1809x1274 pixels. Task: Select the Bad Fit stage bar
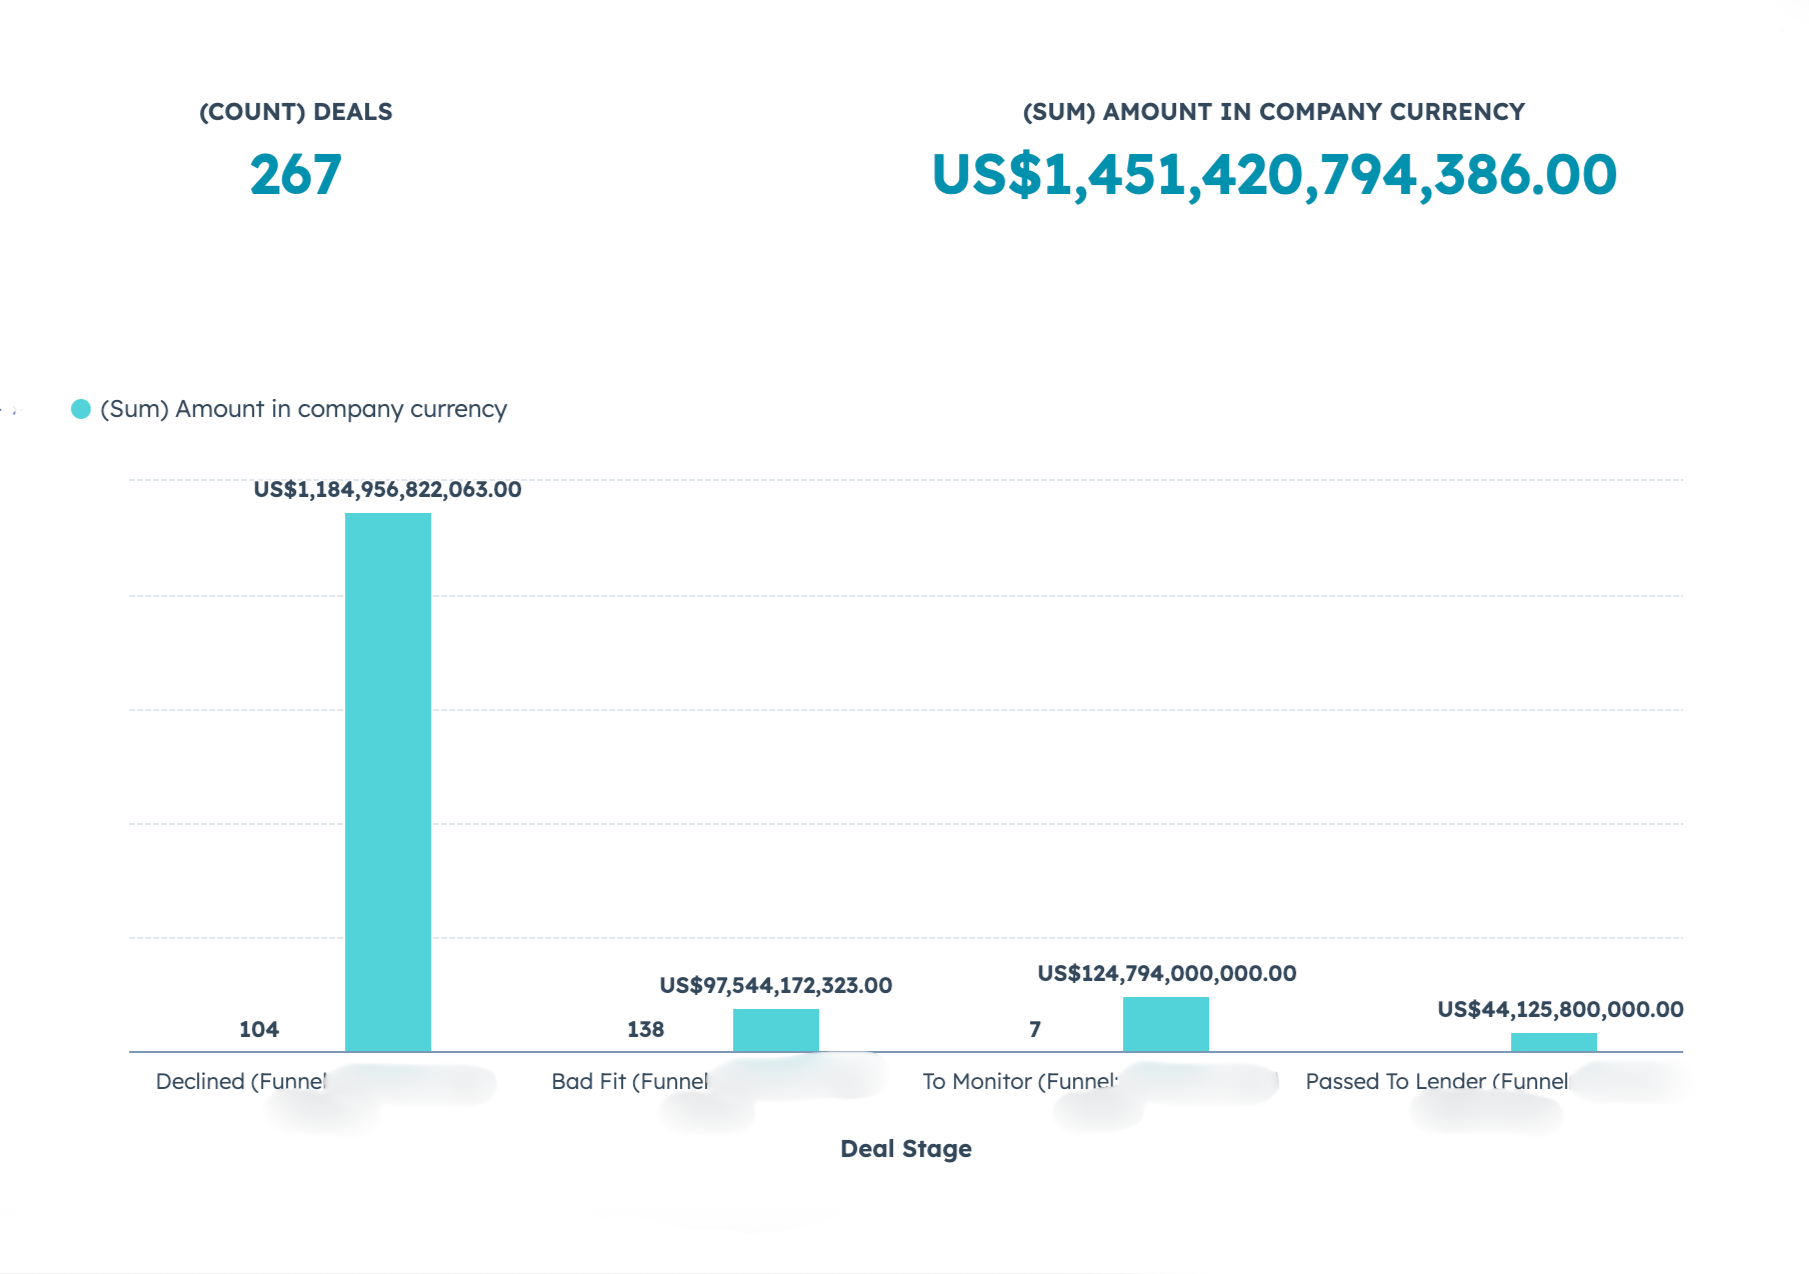pos(776,1030)
